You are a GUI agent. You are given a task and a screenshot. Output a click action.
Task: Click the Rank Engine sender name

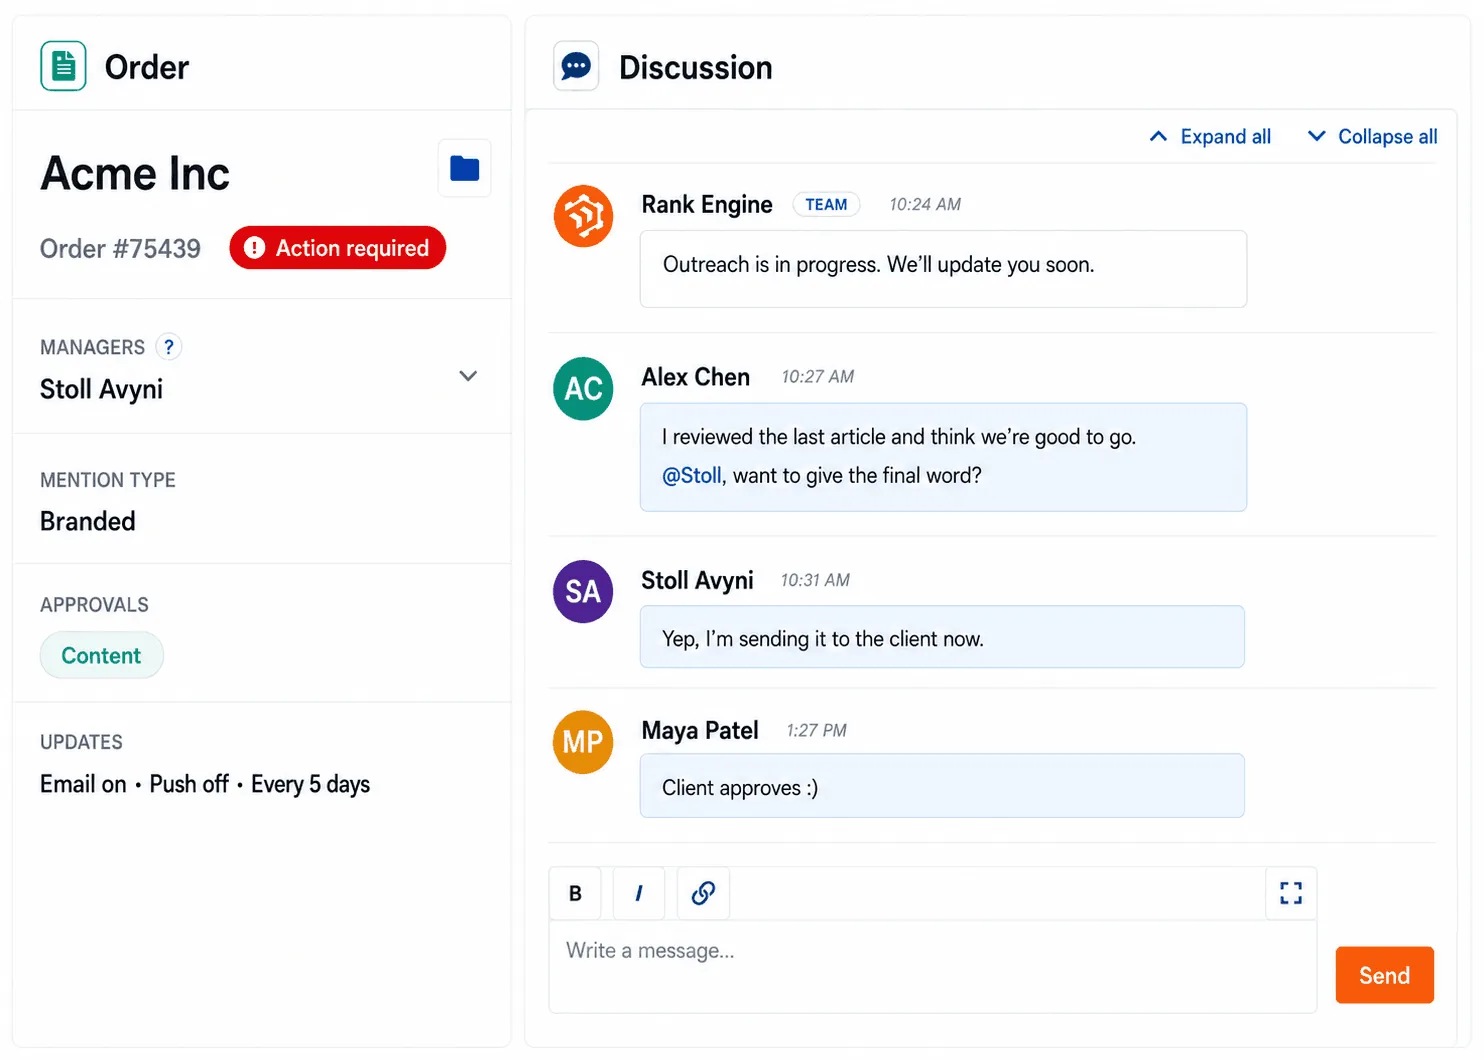[x=707, y=204]
